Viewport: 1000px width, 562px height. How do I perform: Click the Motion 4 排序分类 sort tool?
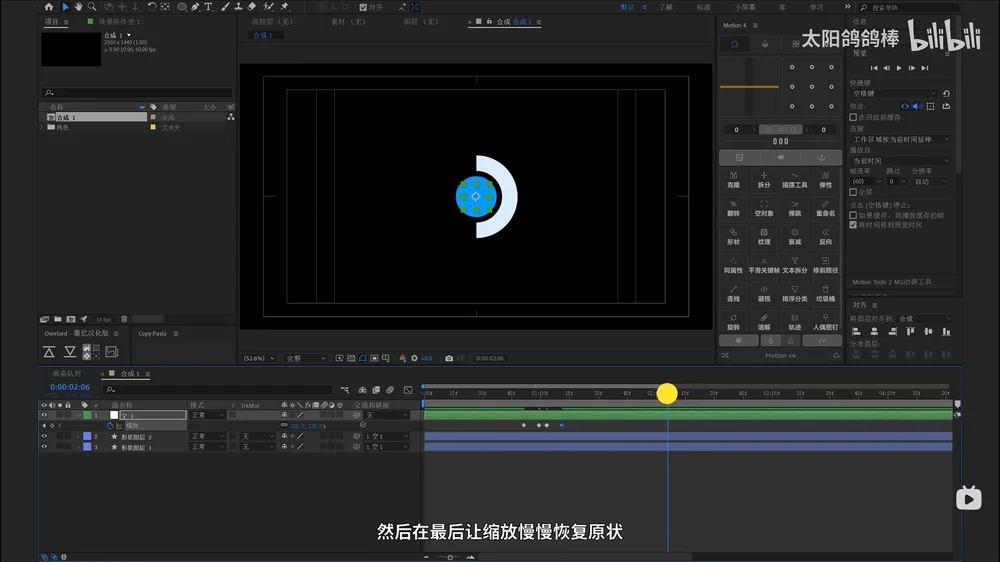click(x=795, y=293)
